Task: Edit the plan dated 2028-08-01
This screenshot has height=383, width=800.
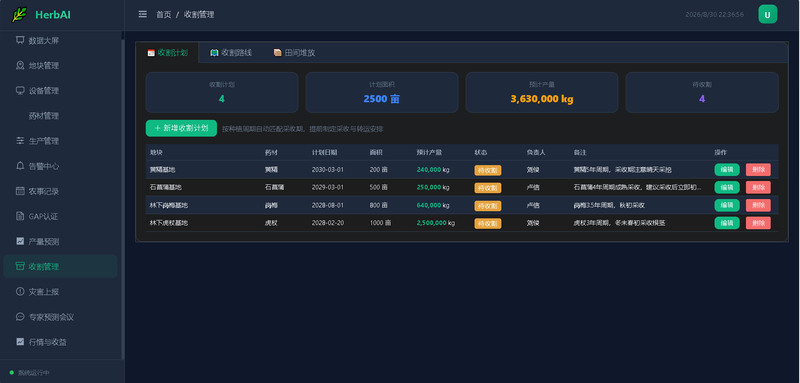Action: [x=727, y=205]
